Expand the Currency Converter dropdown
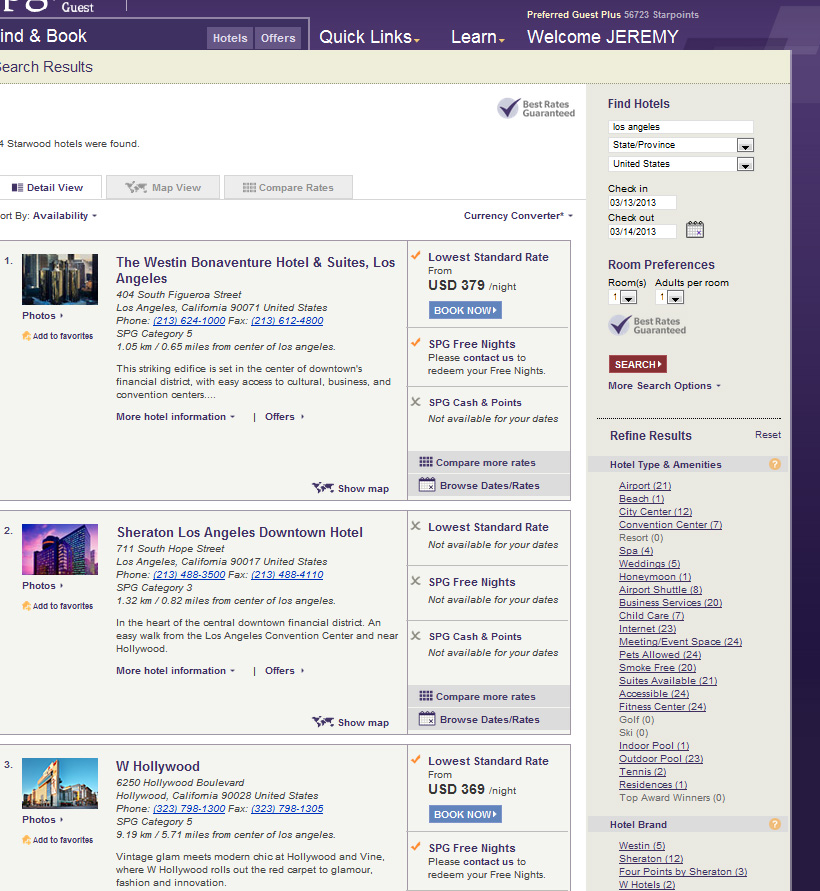Viewport: 820px width, 891px height. point(518,215)
